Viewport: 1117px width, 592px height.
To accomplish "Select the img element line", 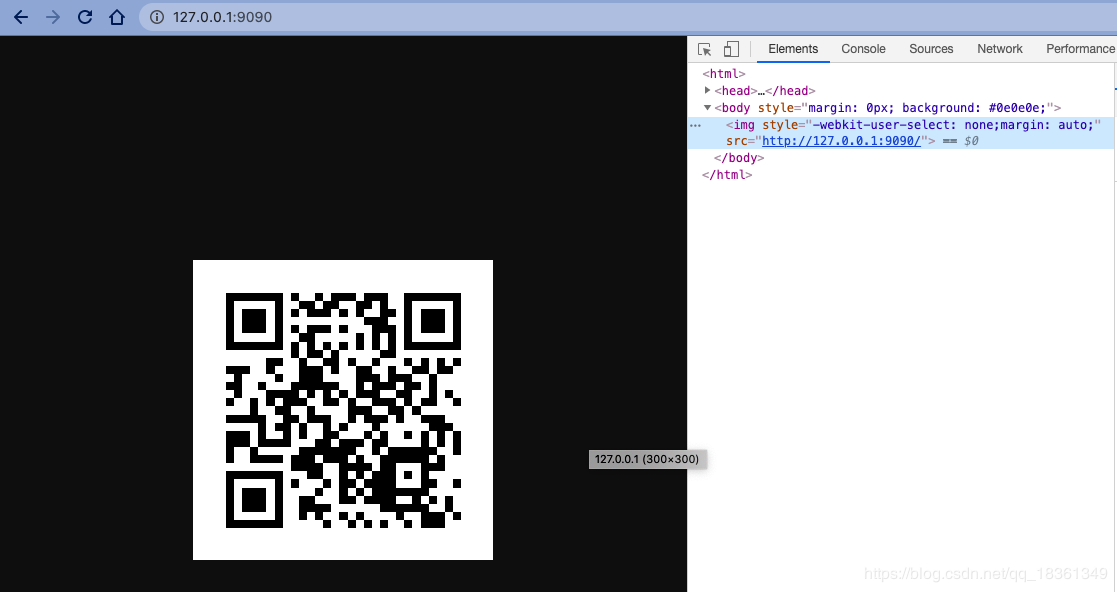I will [900, 133].
